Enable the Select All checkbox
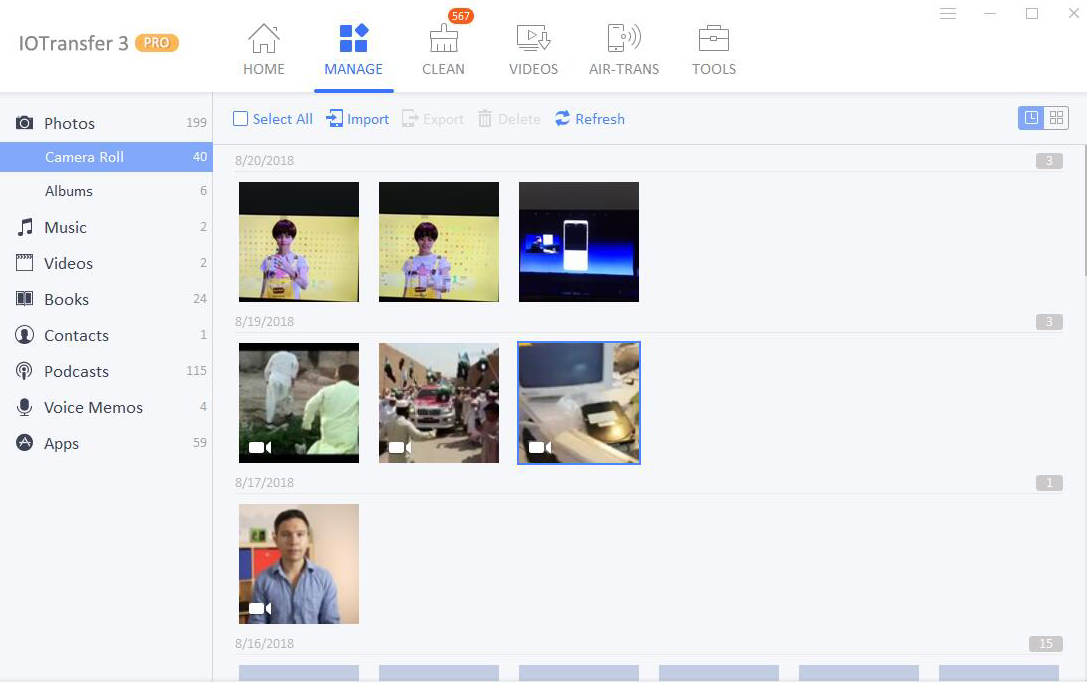Image resolution: width=1087 pixels, height=699 pixels. coord(240,118)
